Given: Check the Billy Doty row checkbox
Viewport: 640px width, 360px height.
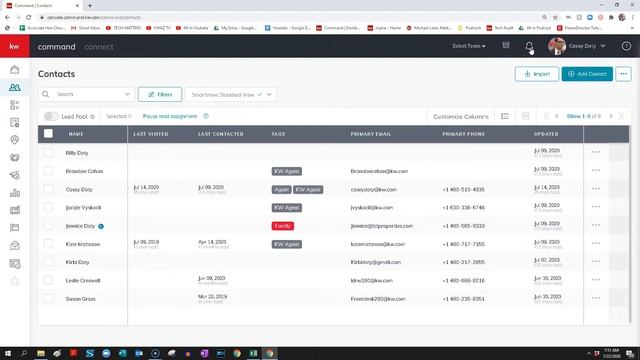Looking at the screenshot, I should coord(48,152).
